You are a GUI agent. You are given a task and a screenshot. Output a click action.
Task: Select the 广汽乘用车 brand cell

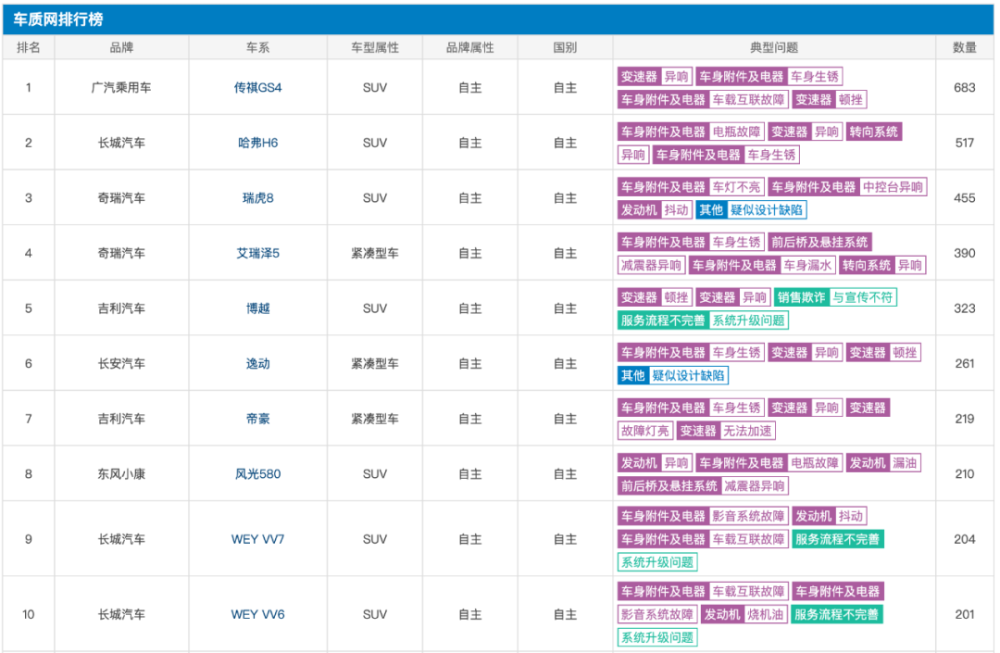(121, 87)
